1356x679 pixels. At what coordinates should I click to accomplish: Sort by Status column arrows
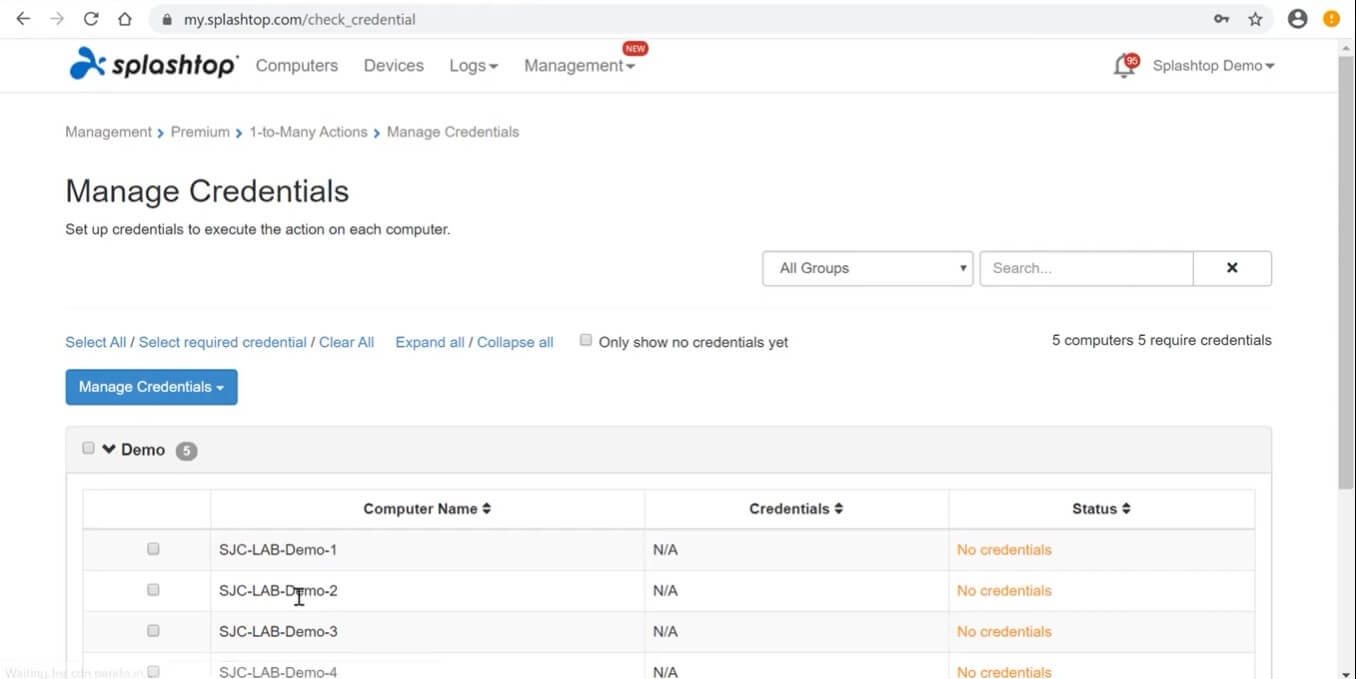pyautogui.click(x=1125, y=508)
